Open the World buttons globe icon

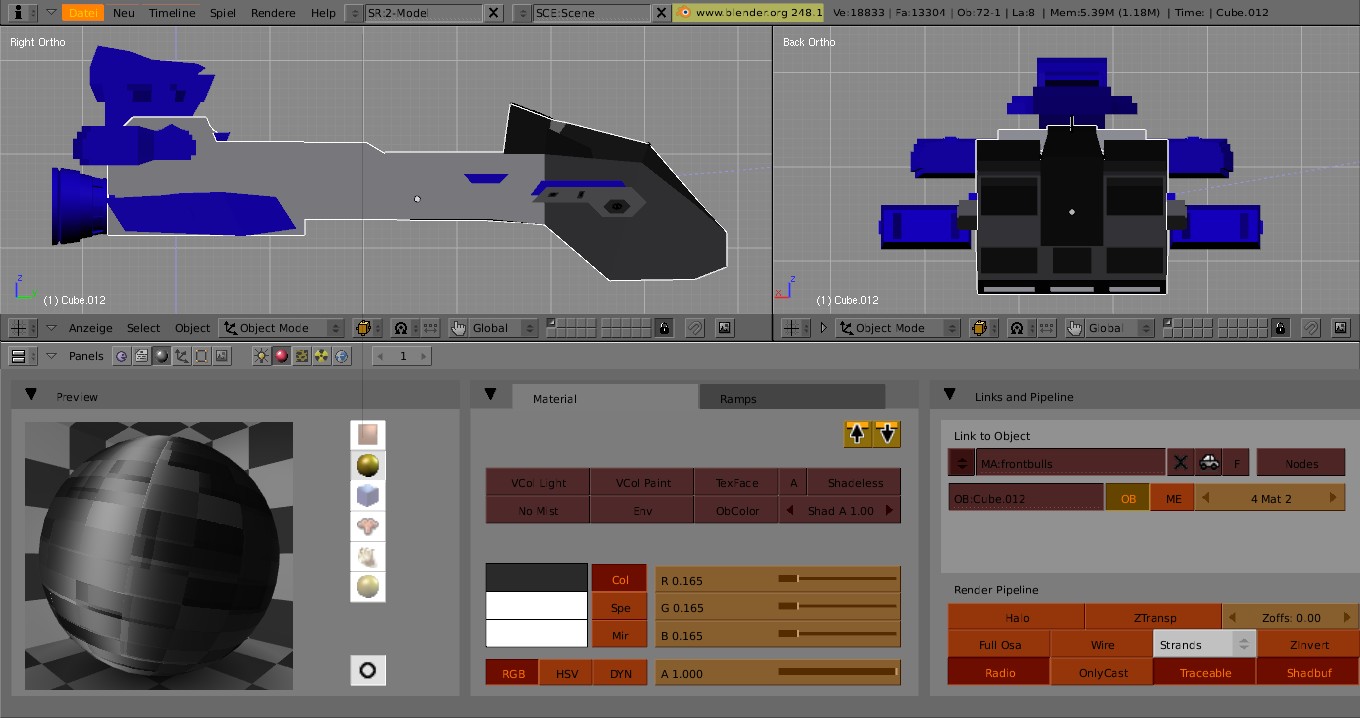(x=342, y=356)
